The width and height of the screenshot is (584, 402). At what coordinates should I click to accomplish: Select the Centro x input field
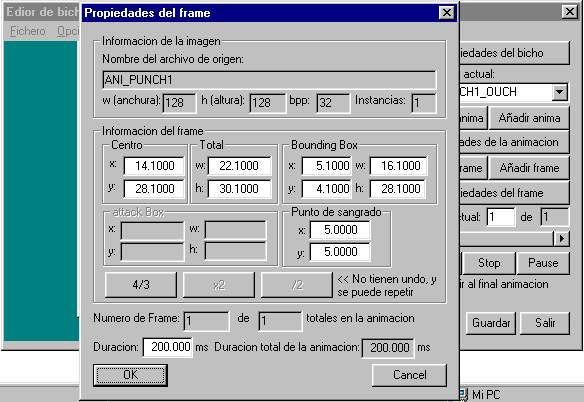click(154, 166)
